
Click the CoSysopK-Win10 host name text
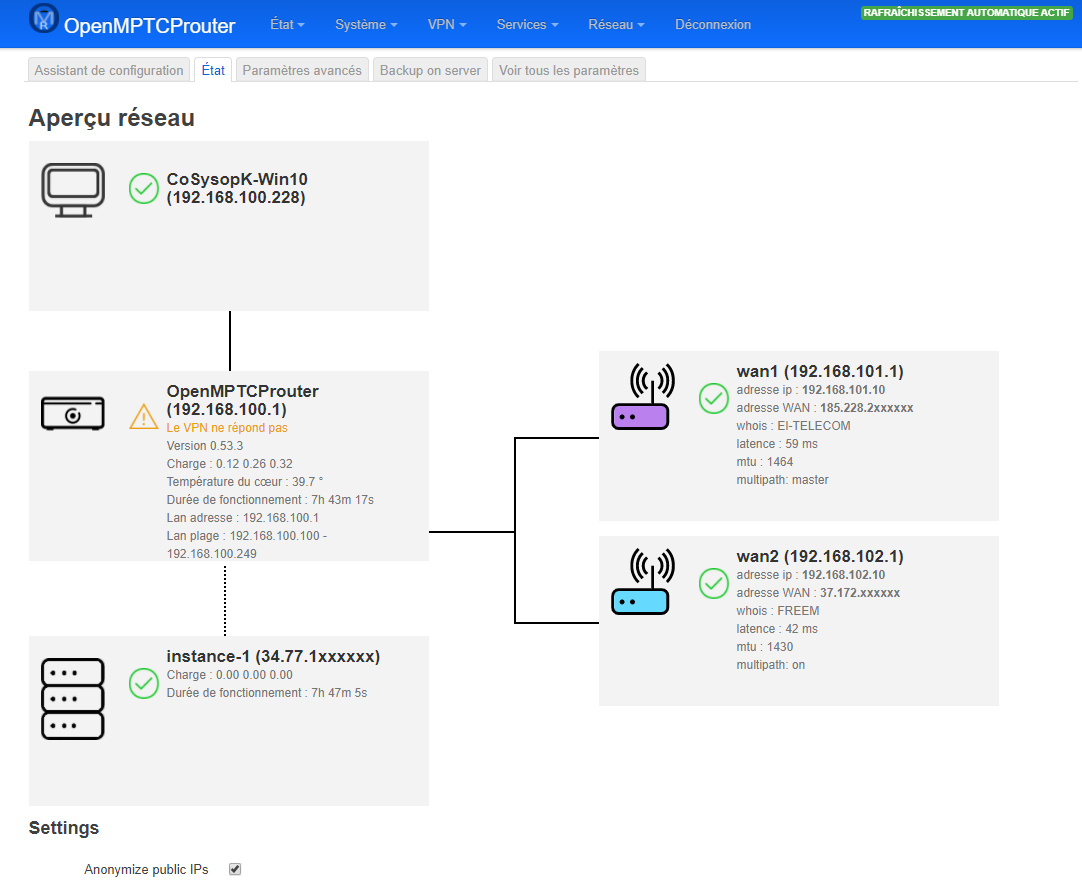pyautogui.click(x=237, y=179)
